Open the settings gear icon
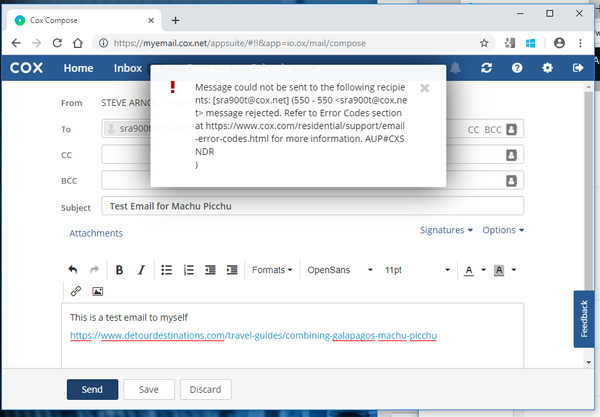 (548, 68)
